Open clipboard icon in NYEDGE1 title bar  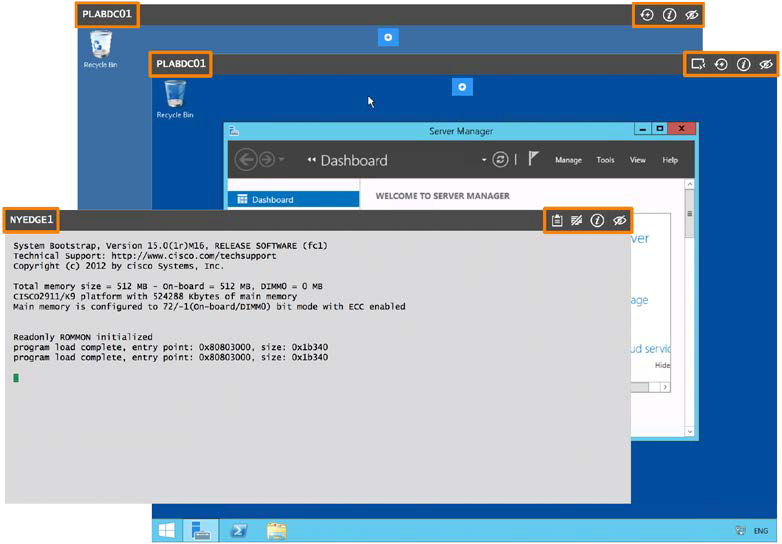coord(557,220)
